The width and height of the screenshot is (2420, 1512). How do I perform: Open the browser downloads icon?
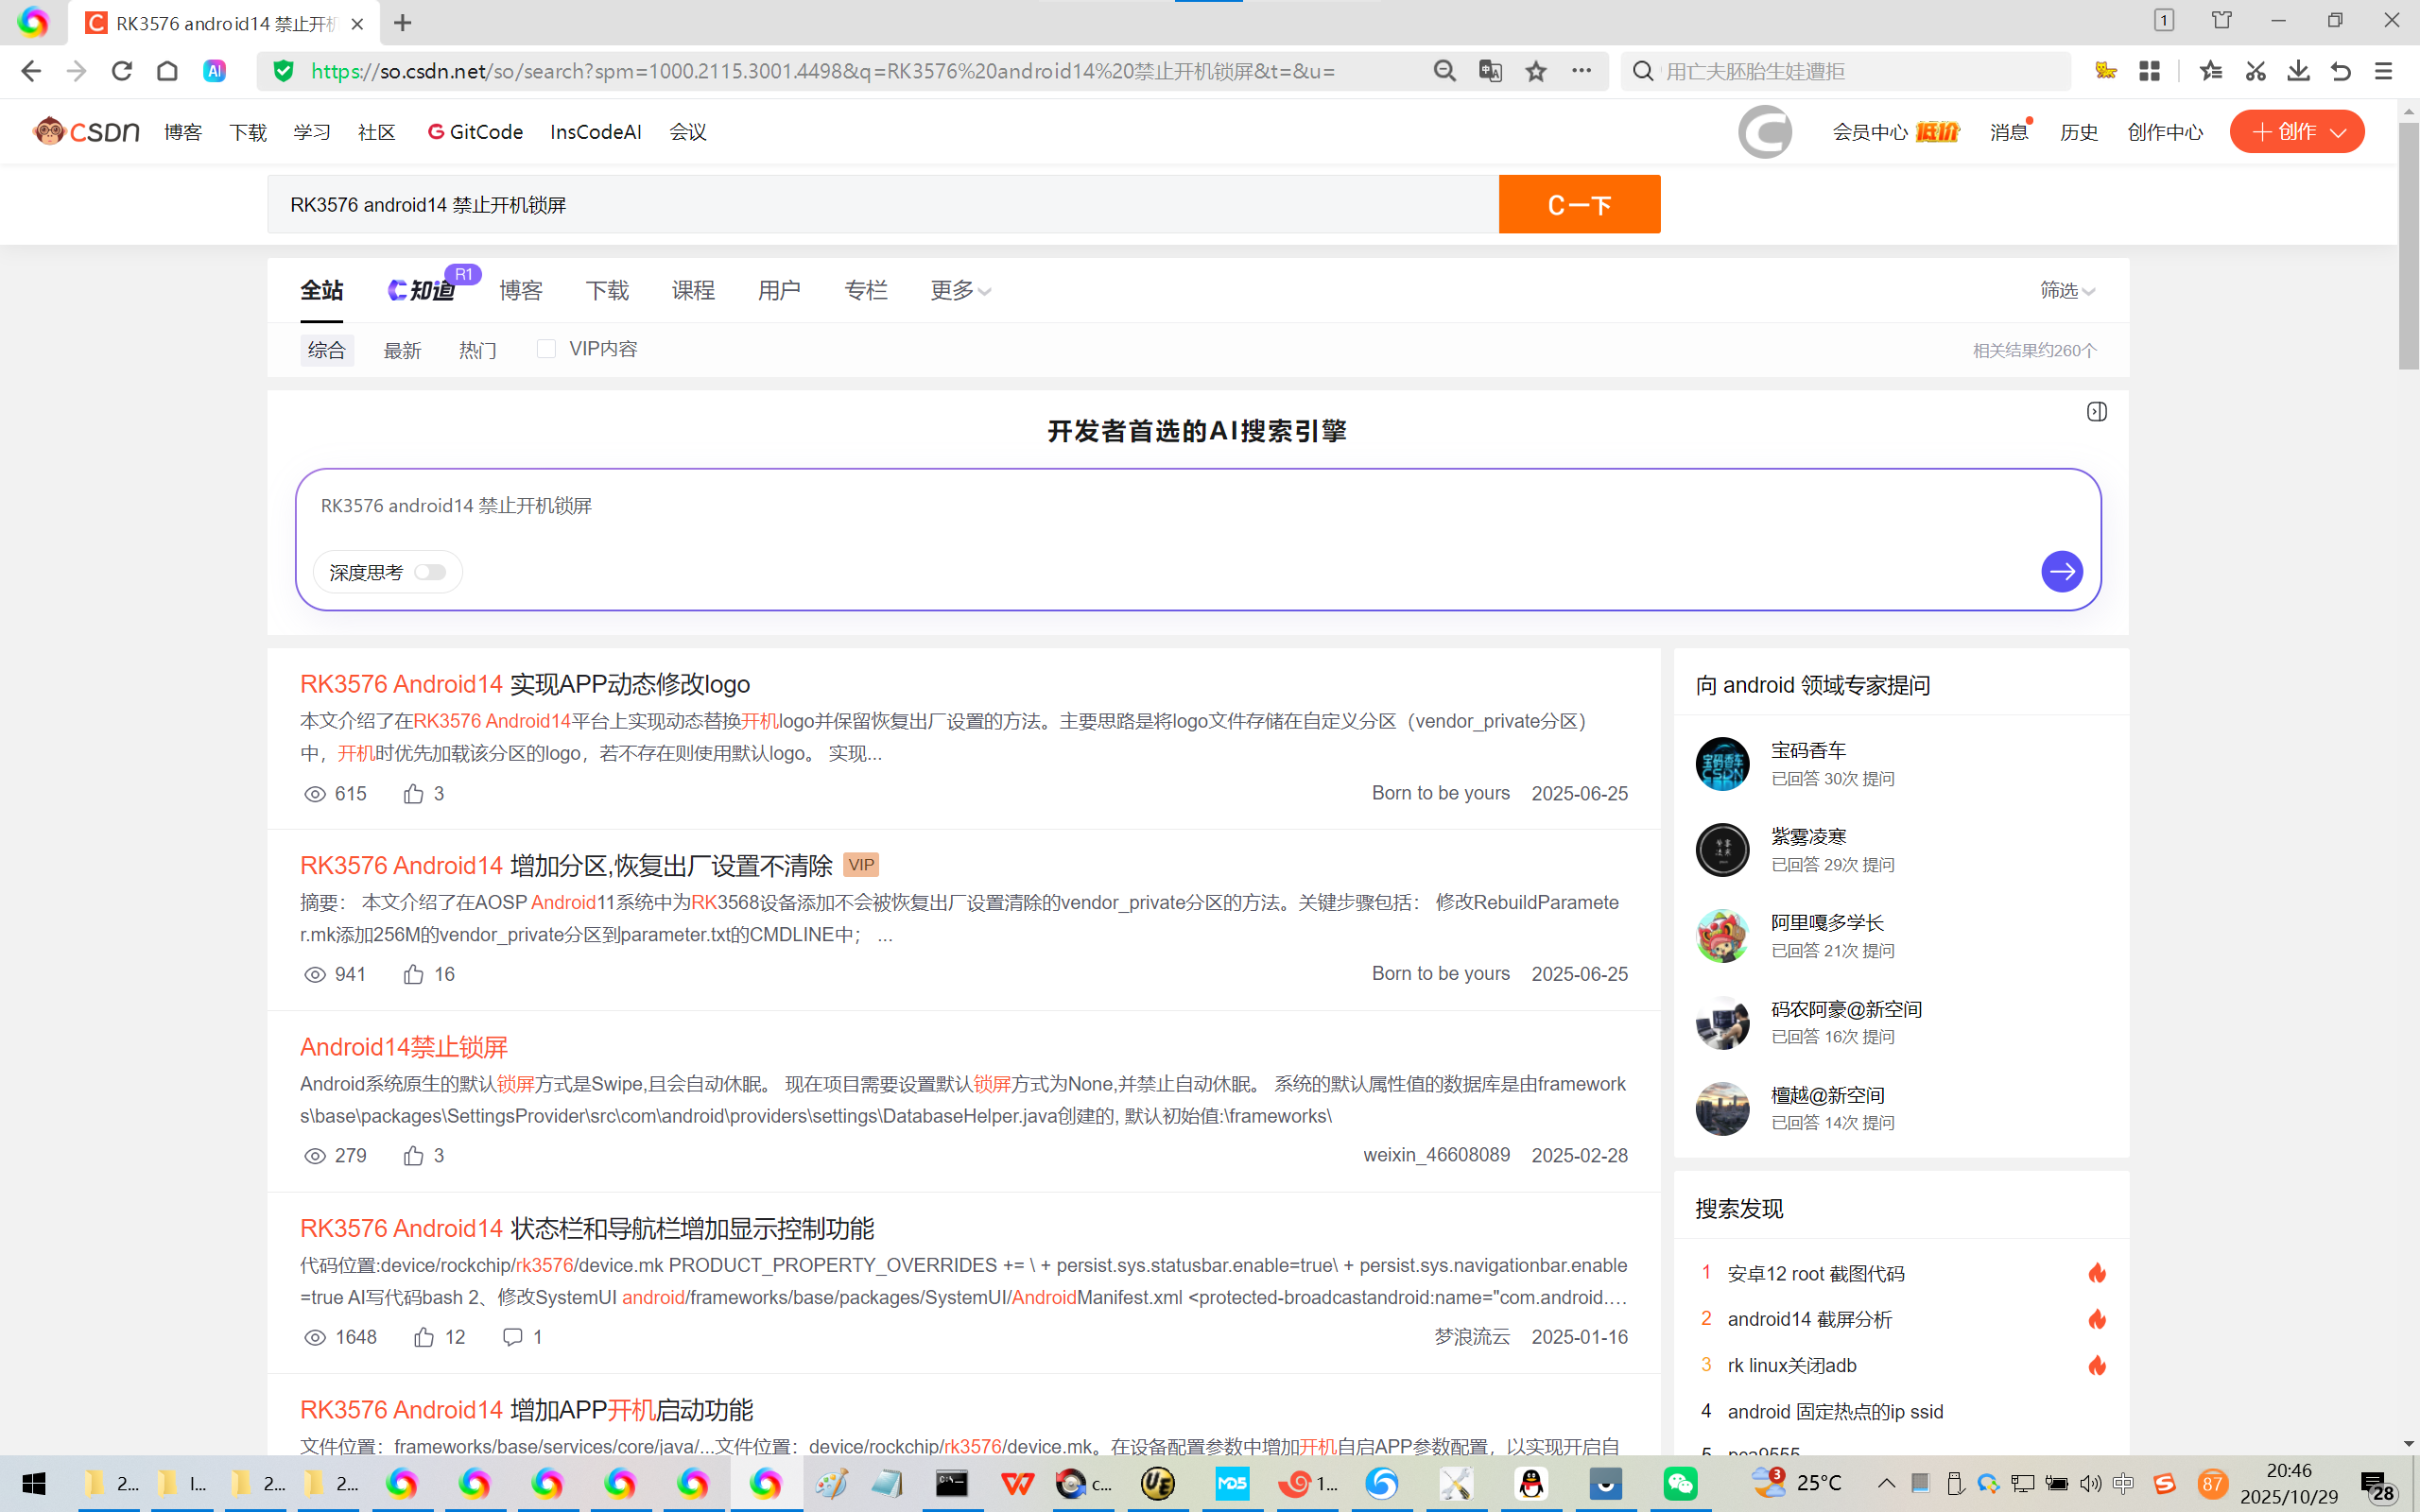2298,71
